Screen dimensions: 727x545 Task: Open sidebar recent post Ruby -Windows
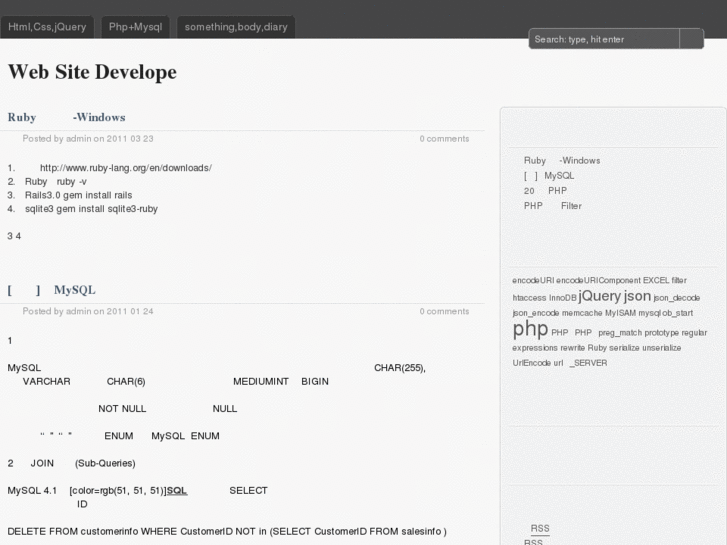coord(562,160)
